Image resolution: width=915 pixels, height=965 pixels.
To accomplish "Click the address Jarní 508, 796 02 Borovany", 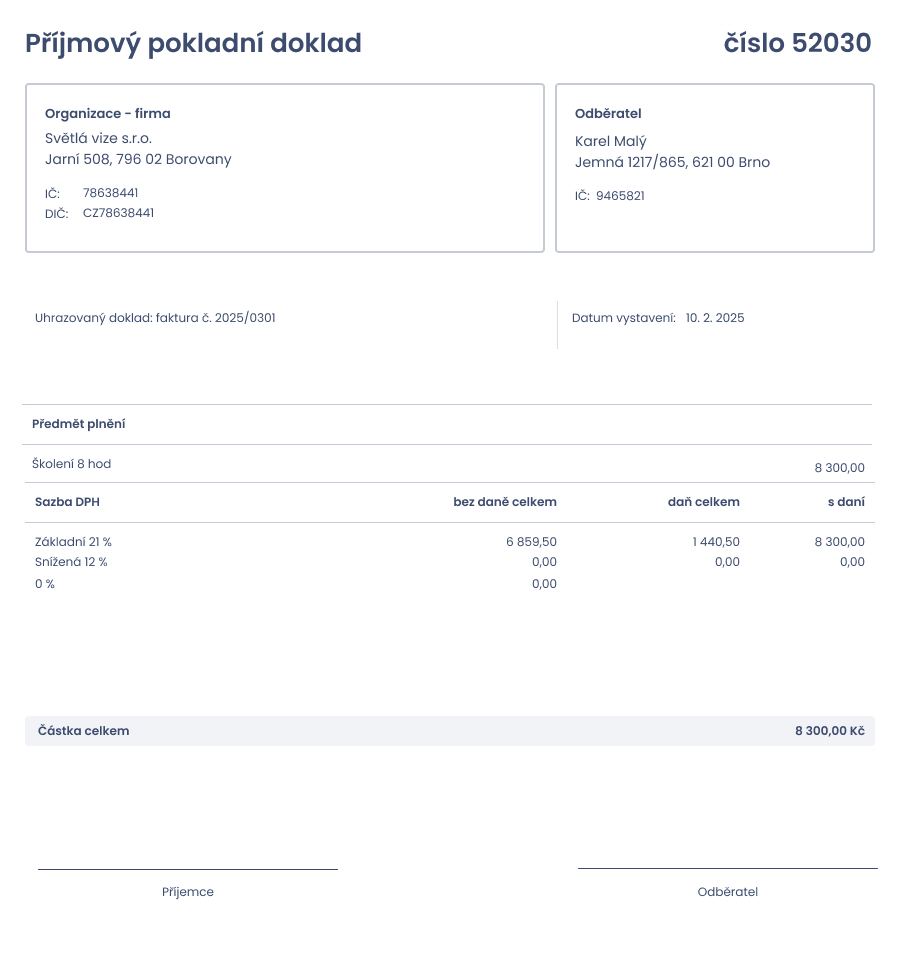I will pyautogui.click(x=138, y=159).
